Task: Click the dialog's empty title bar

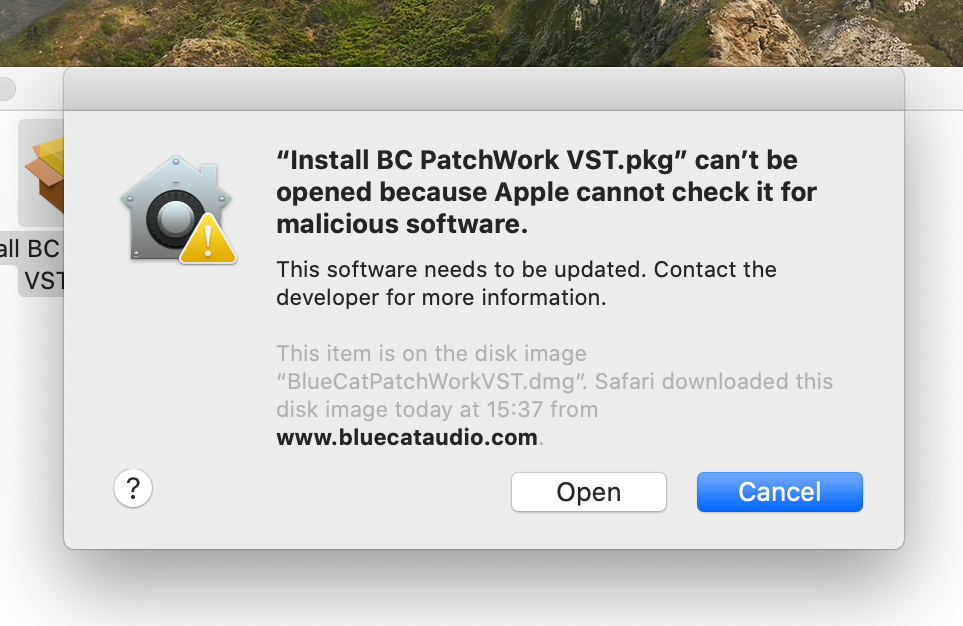Action: click(484, 90)
